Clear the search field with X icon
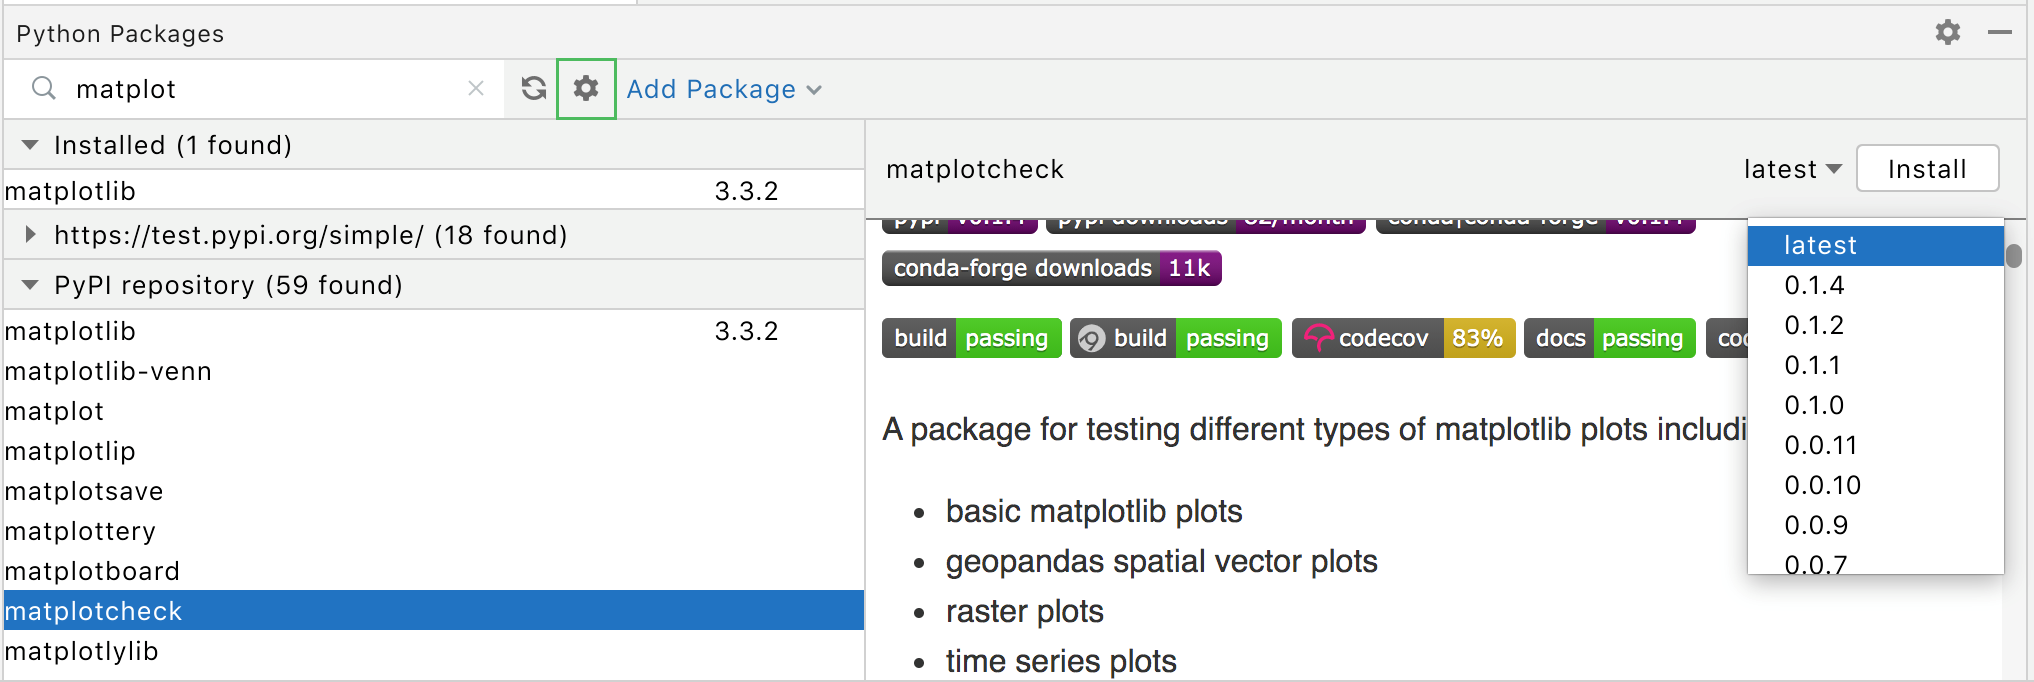 476,89
